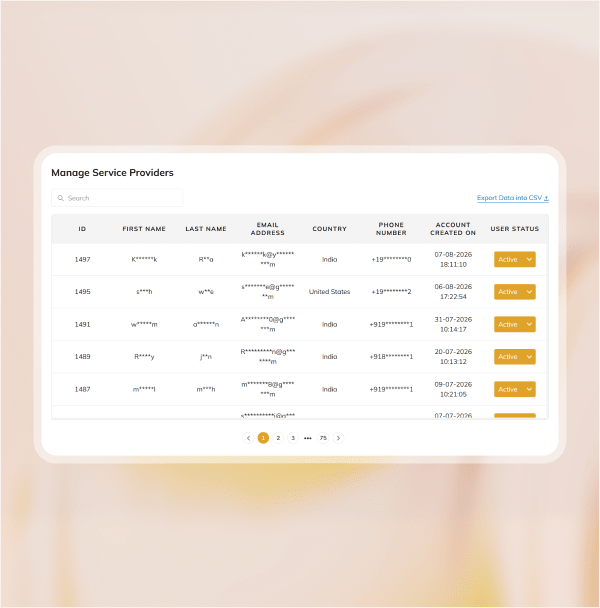This screenshot has height=608, width=600.
Task: Click created date 09-07-2026 10:21:05
Action: click(x=453, y=389)
